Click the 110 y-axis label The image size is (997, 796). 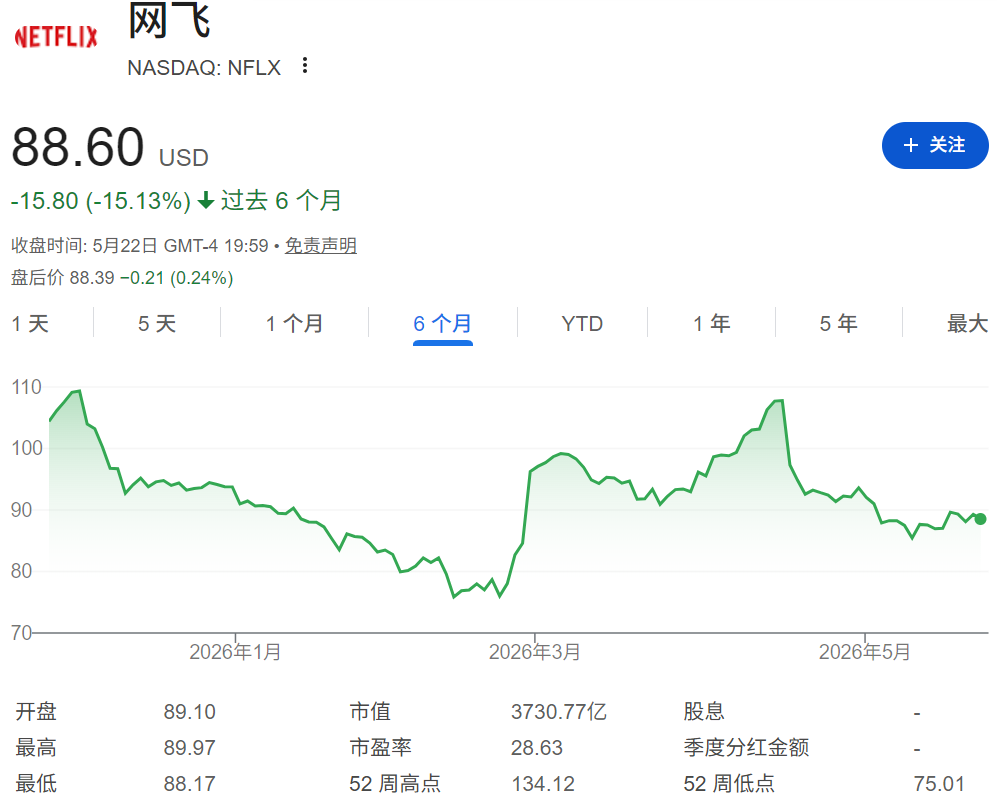26,387
